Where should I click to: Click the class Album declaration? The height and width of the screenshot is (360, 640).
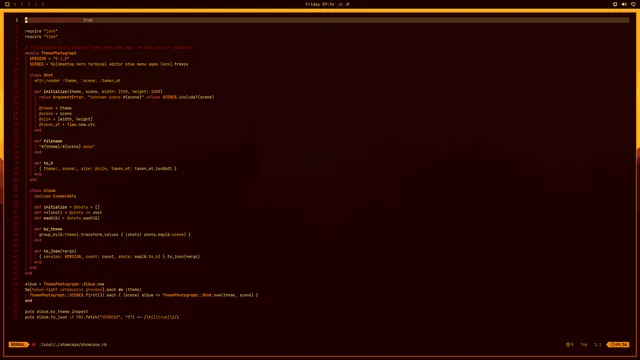click(x=42, y=191)
